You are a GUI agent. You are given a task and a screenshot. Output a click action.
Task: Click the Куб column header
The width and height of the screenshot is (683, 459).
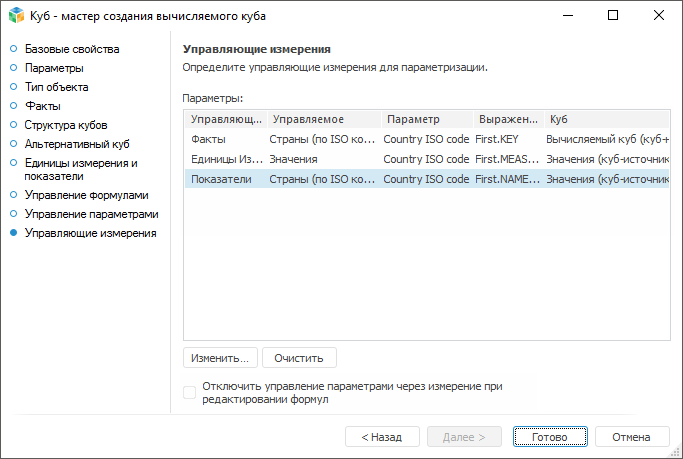pyautogui.click(x=605, y=119)
